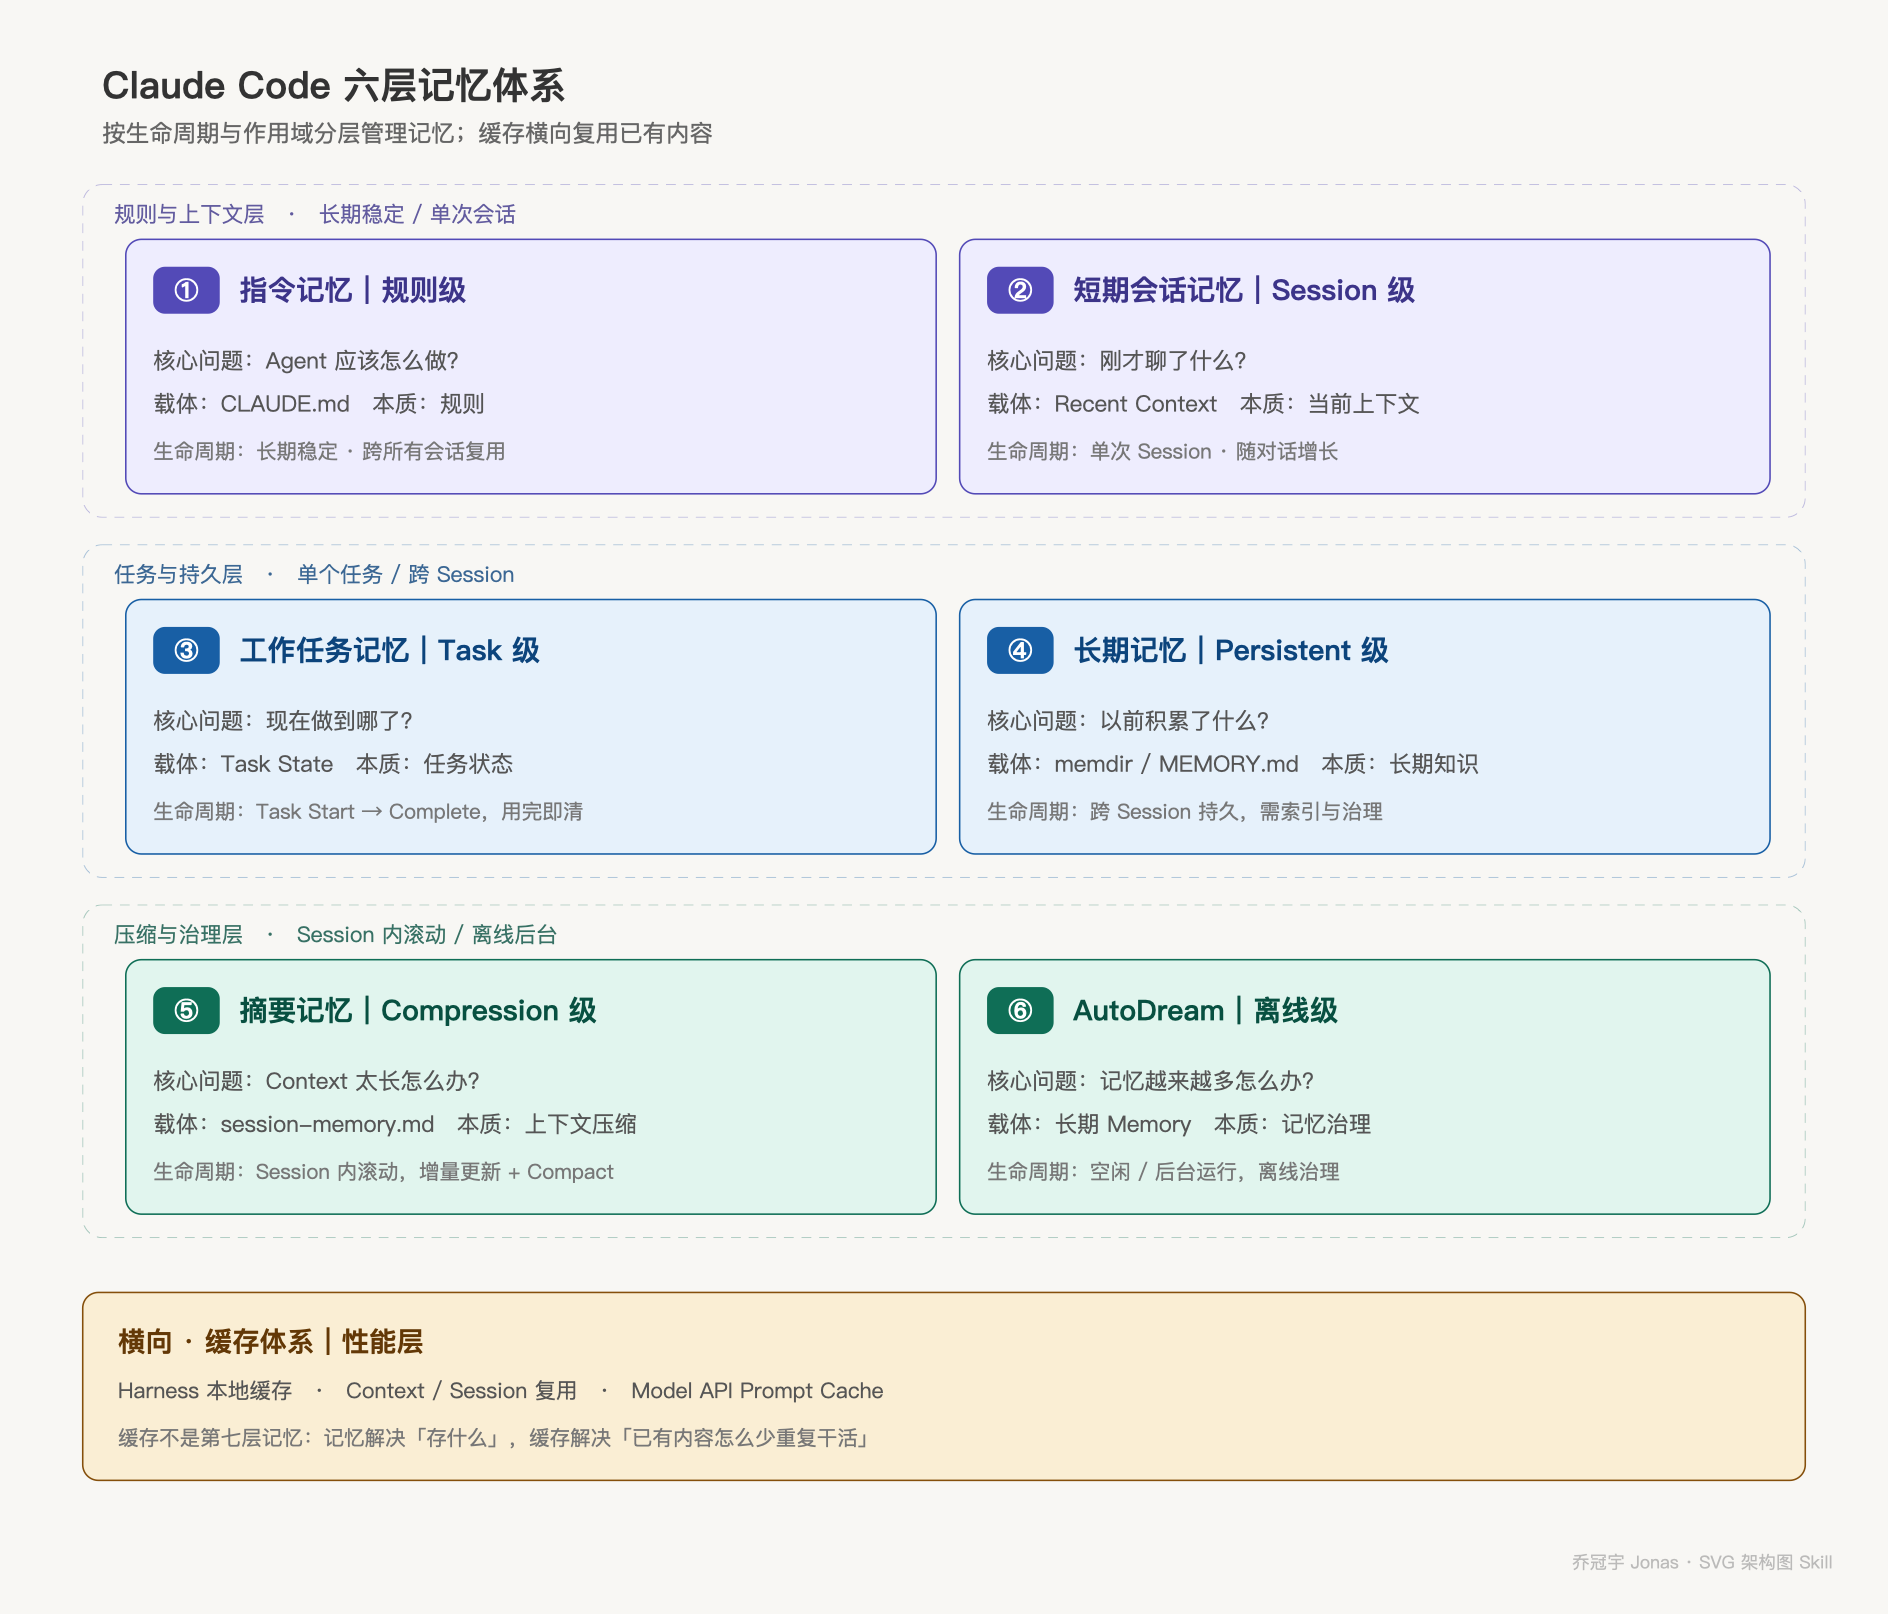
Task: Click the circled number 3 badge
Action: click(x=186, y=650)
